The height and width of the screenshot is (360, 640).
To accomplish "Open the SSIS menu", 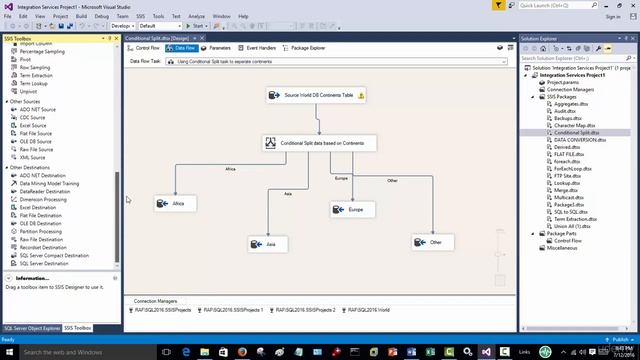I will 140,16.
